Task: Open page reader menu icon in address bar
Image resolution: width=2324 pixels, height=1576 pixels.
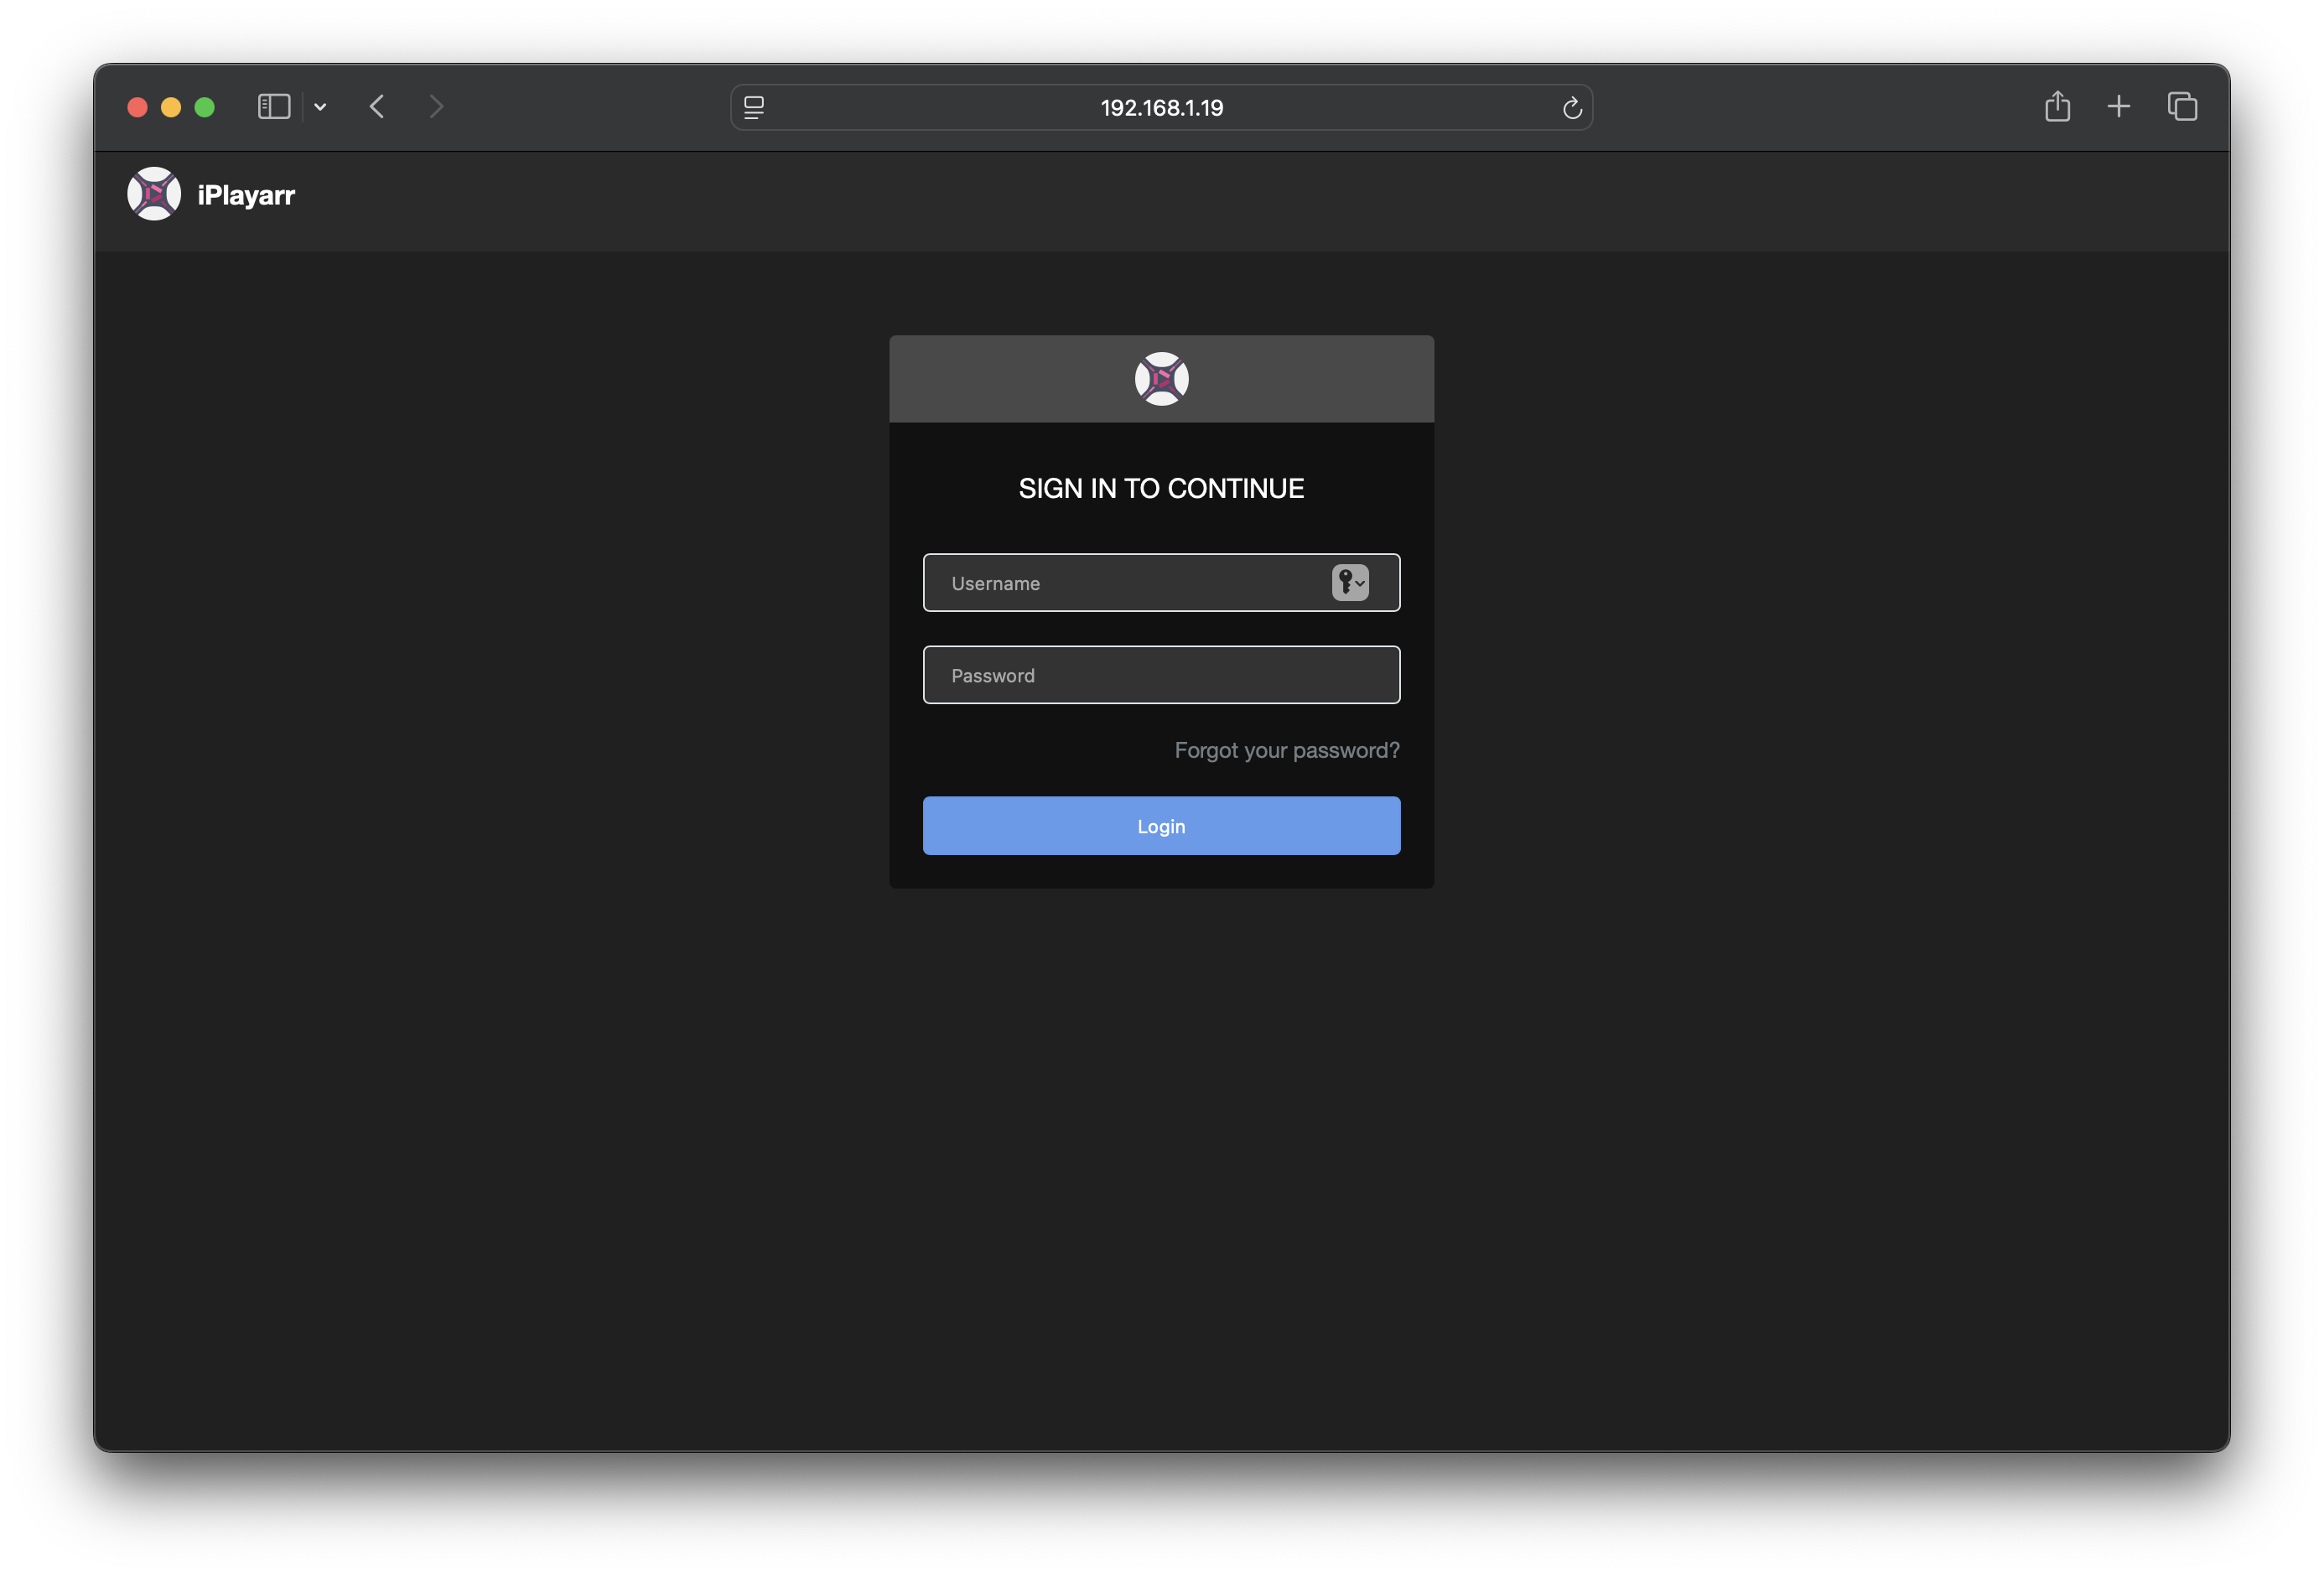Action: pos(754,107)
